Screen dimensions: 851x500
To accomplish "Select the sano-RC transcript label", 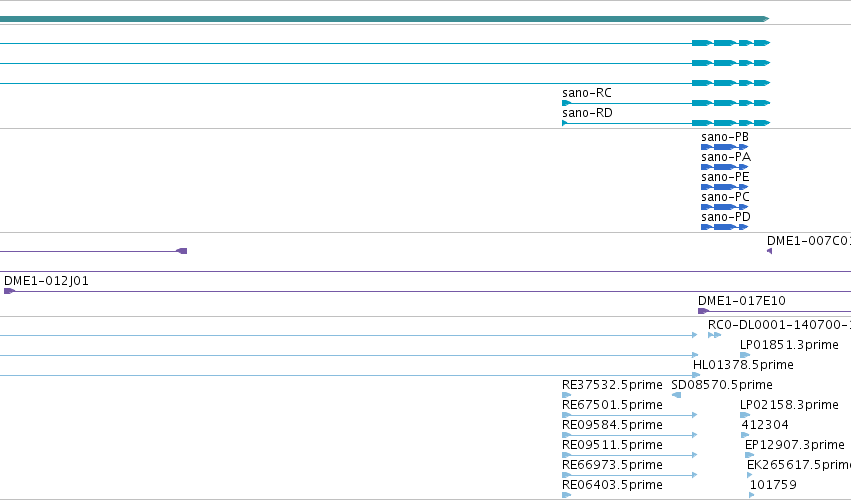I will (587, 93).
